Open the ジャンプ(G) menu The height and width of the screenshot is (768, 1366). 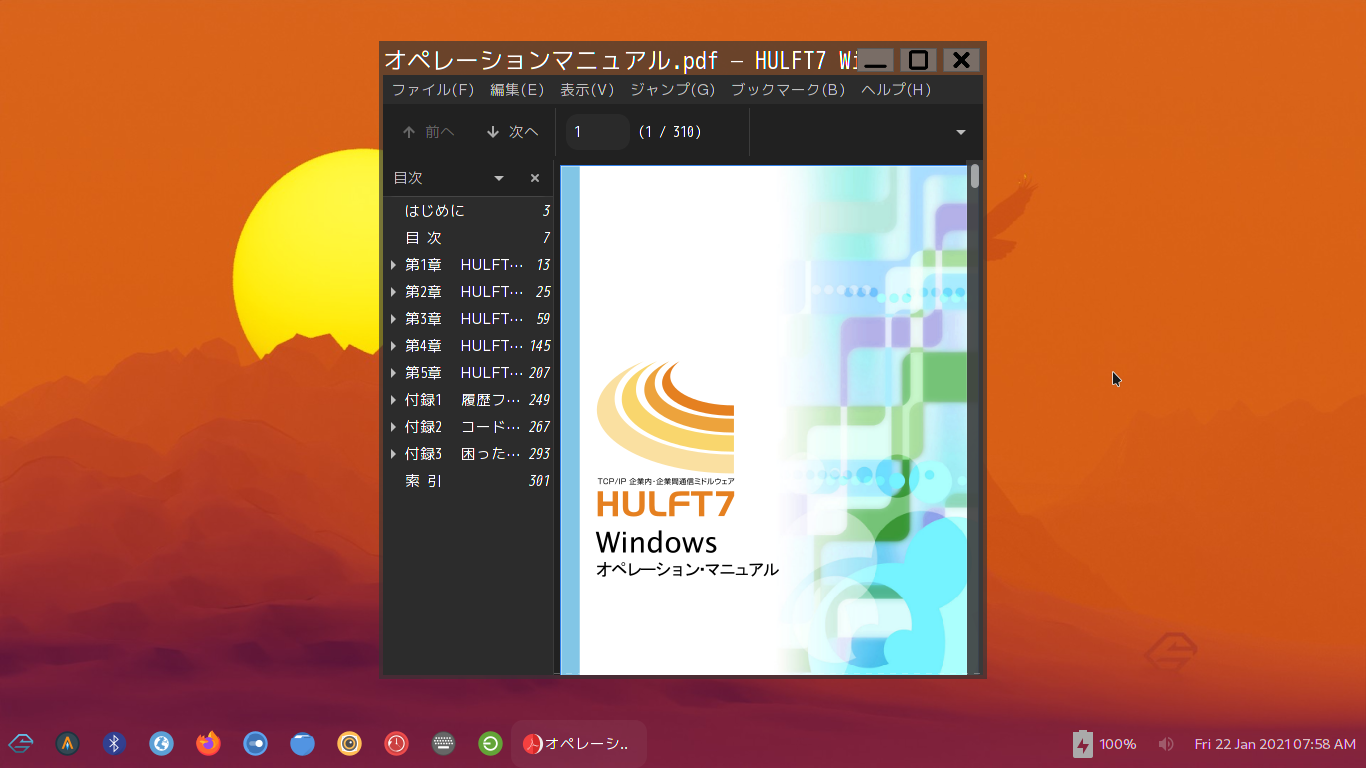[672, 90]
